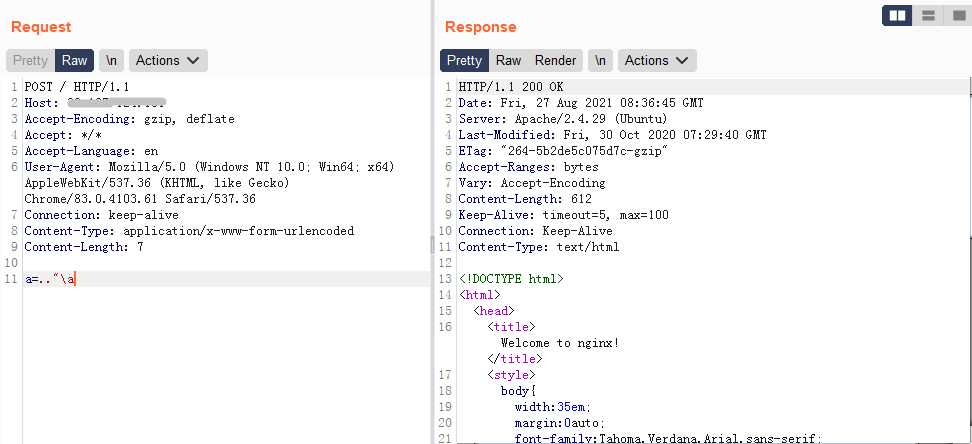
Task: Click Accept-Language: en header
Action: (x=91, y=151)
